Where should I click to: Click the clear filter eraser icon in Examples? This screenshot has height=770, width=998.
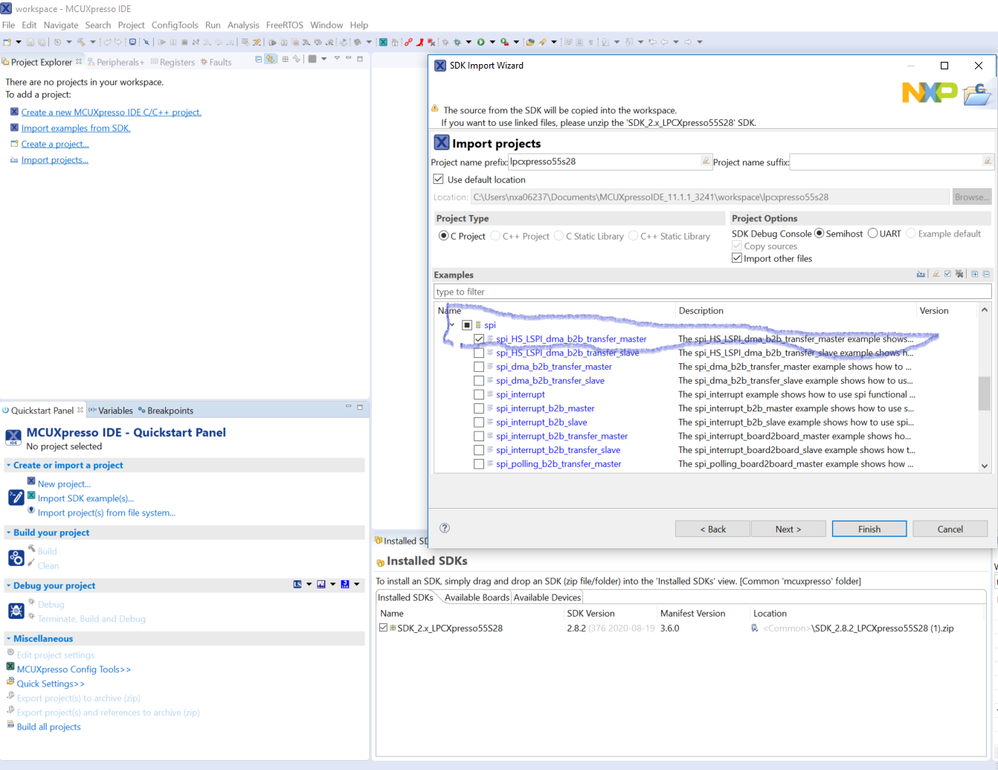[x=936, y=274]
